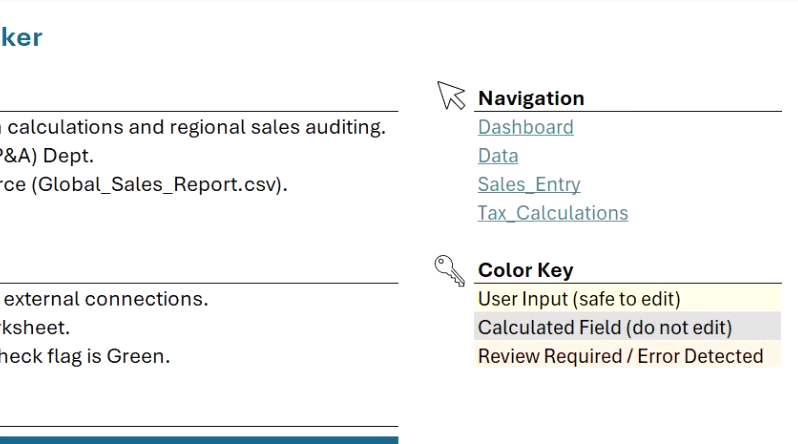Select the gray Calculated Field swatch cell
Viewport: 798px width, 444px height.
[x=628, y=327]
